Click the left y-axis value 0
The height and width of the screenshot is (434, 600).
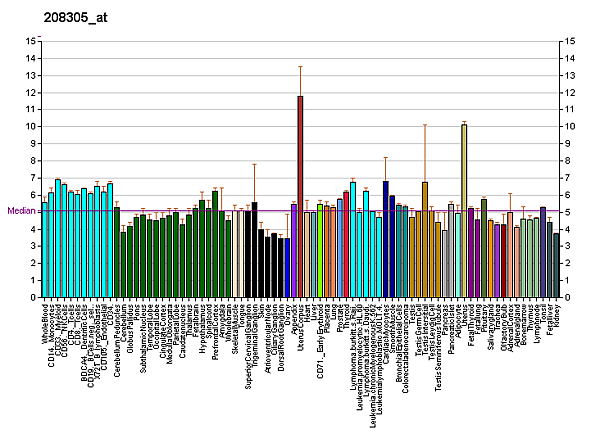tap(32, 298)
